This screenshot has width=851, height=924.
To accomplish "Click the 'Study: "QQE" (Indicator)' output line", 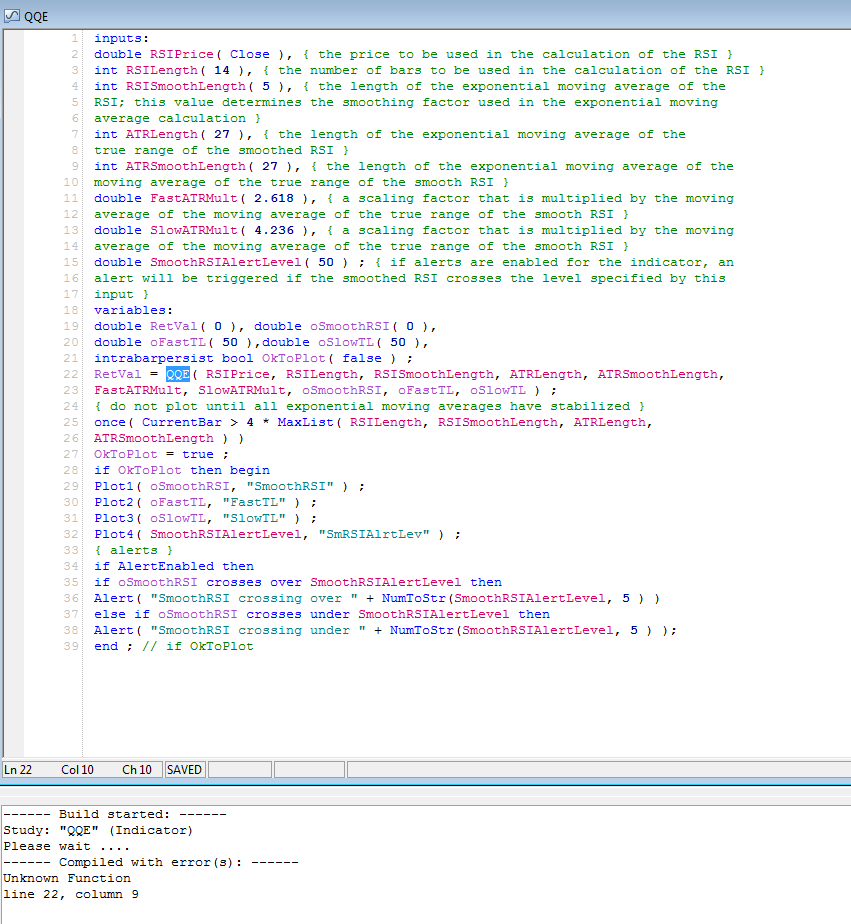I will click(98, 830).
